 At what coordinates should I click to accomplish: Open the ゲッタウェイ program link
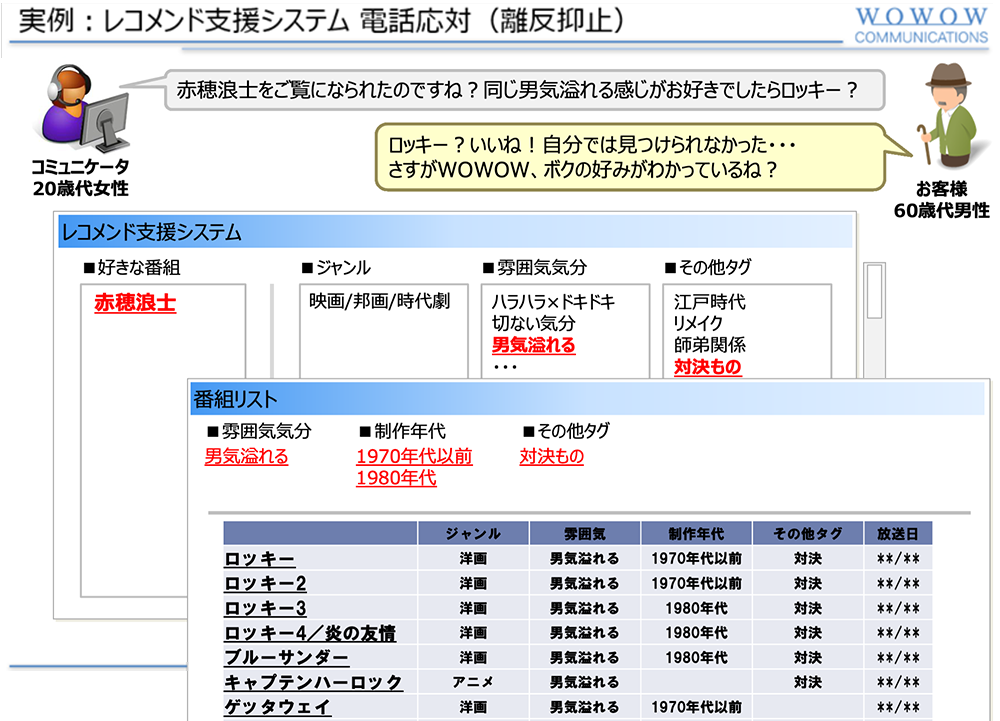(277, 708)
